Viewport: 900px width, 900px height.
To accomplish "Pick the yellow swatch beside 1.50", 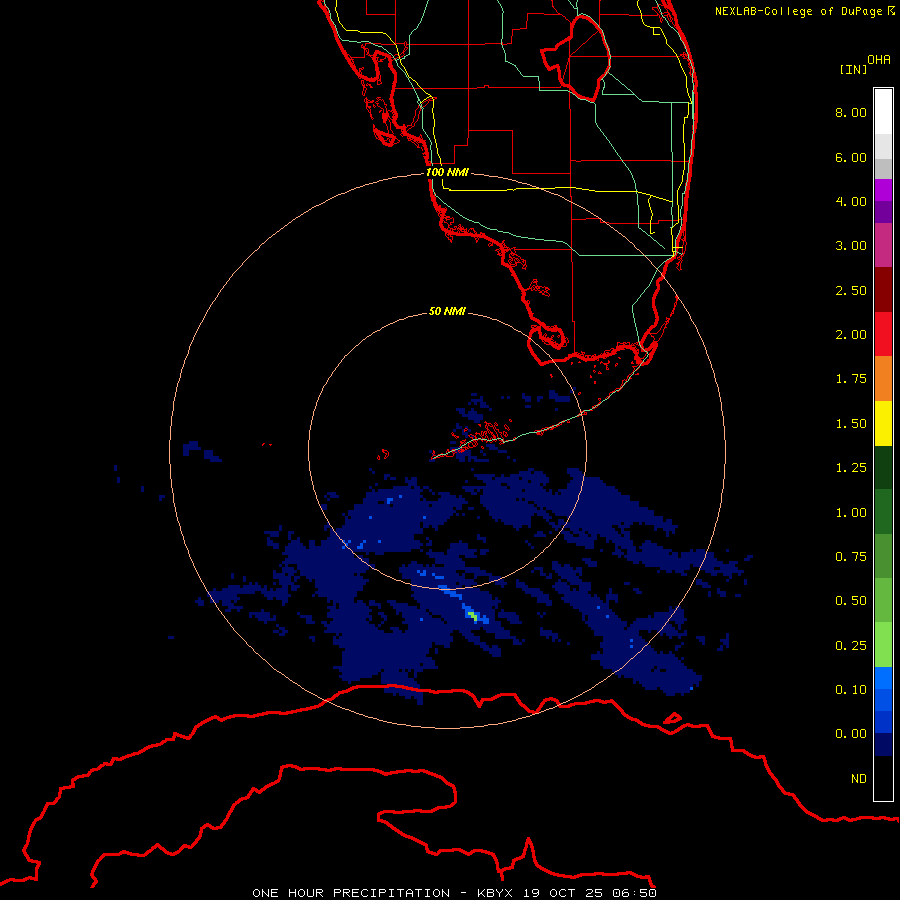I will pyautogui.click(x=883, y=423).
